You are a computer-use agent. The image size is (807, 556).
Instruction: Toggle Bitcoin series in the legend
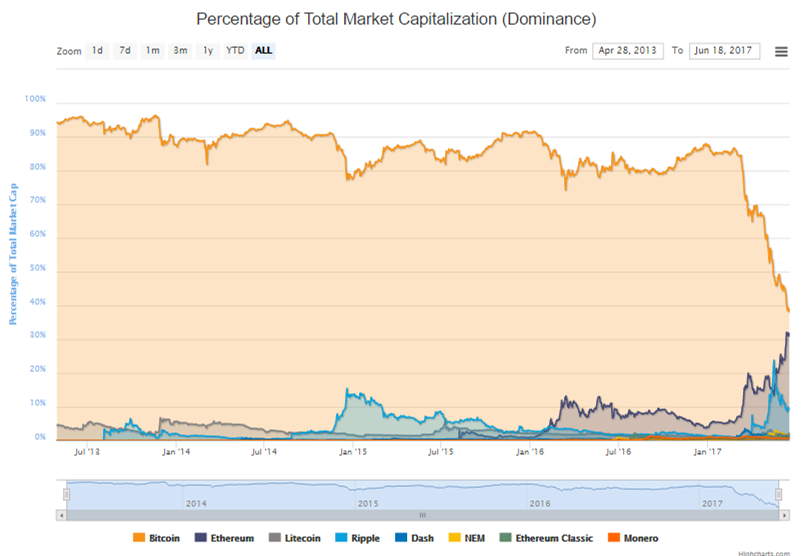[x=163, y=538]
